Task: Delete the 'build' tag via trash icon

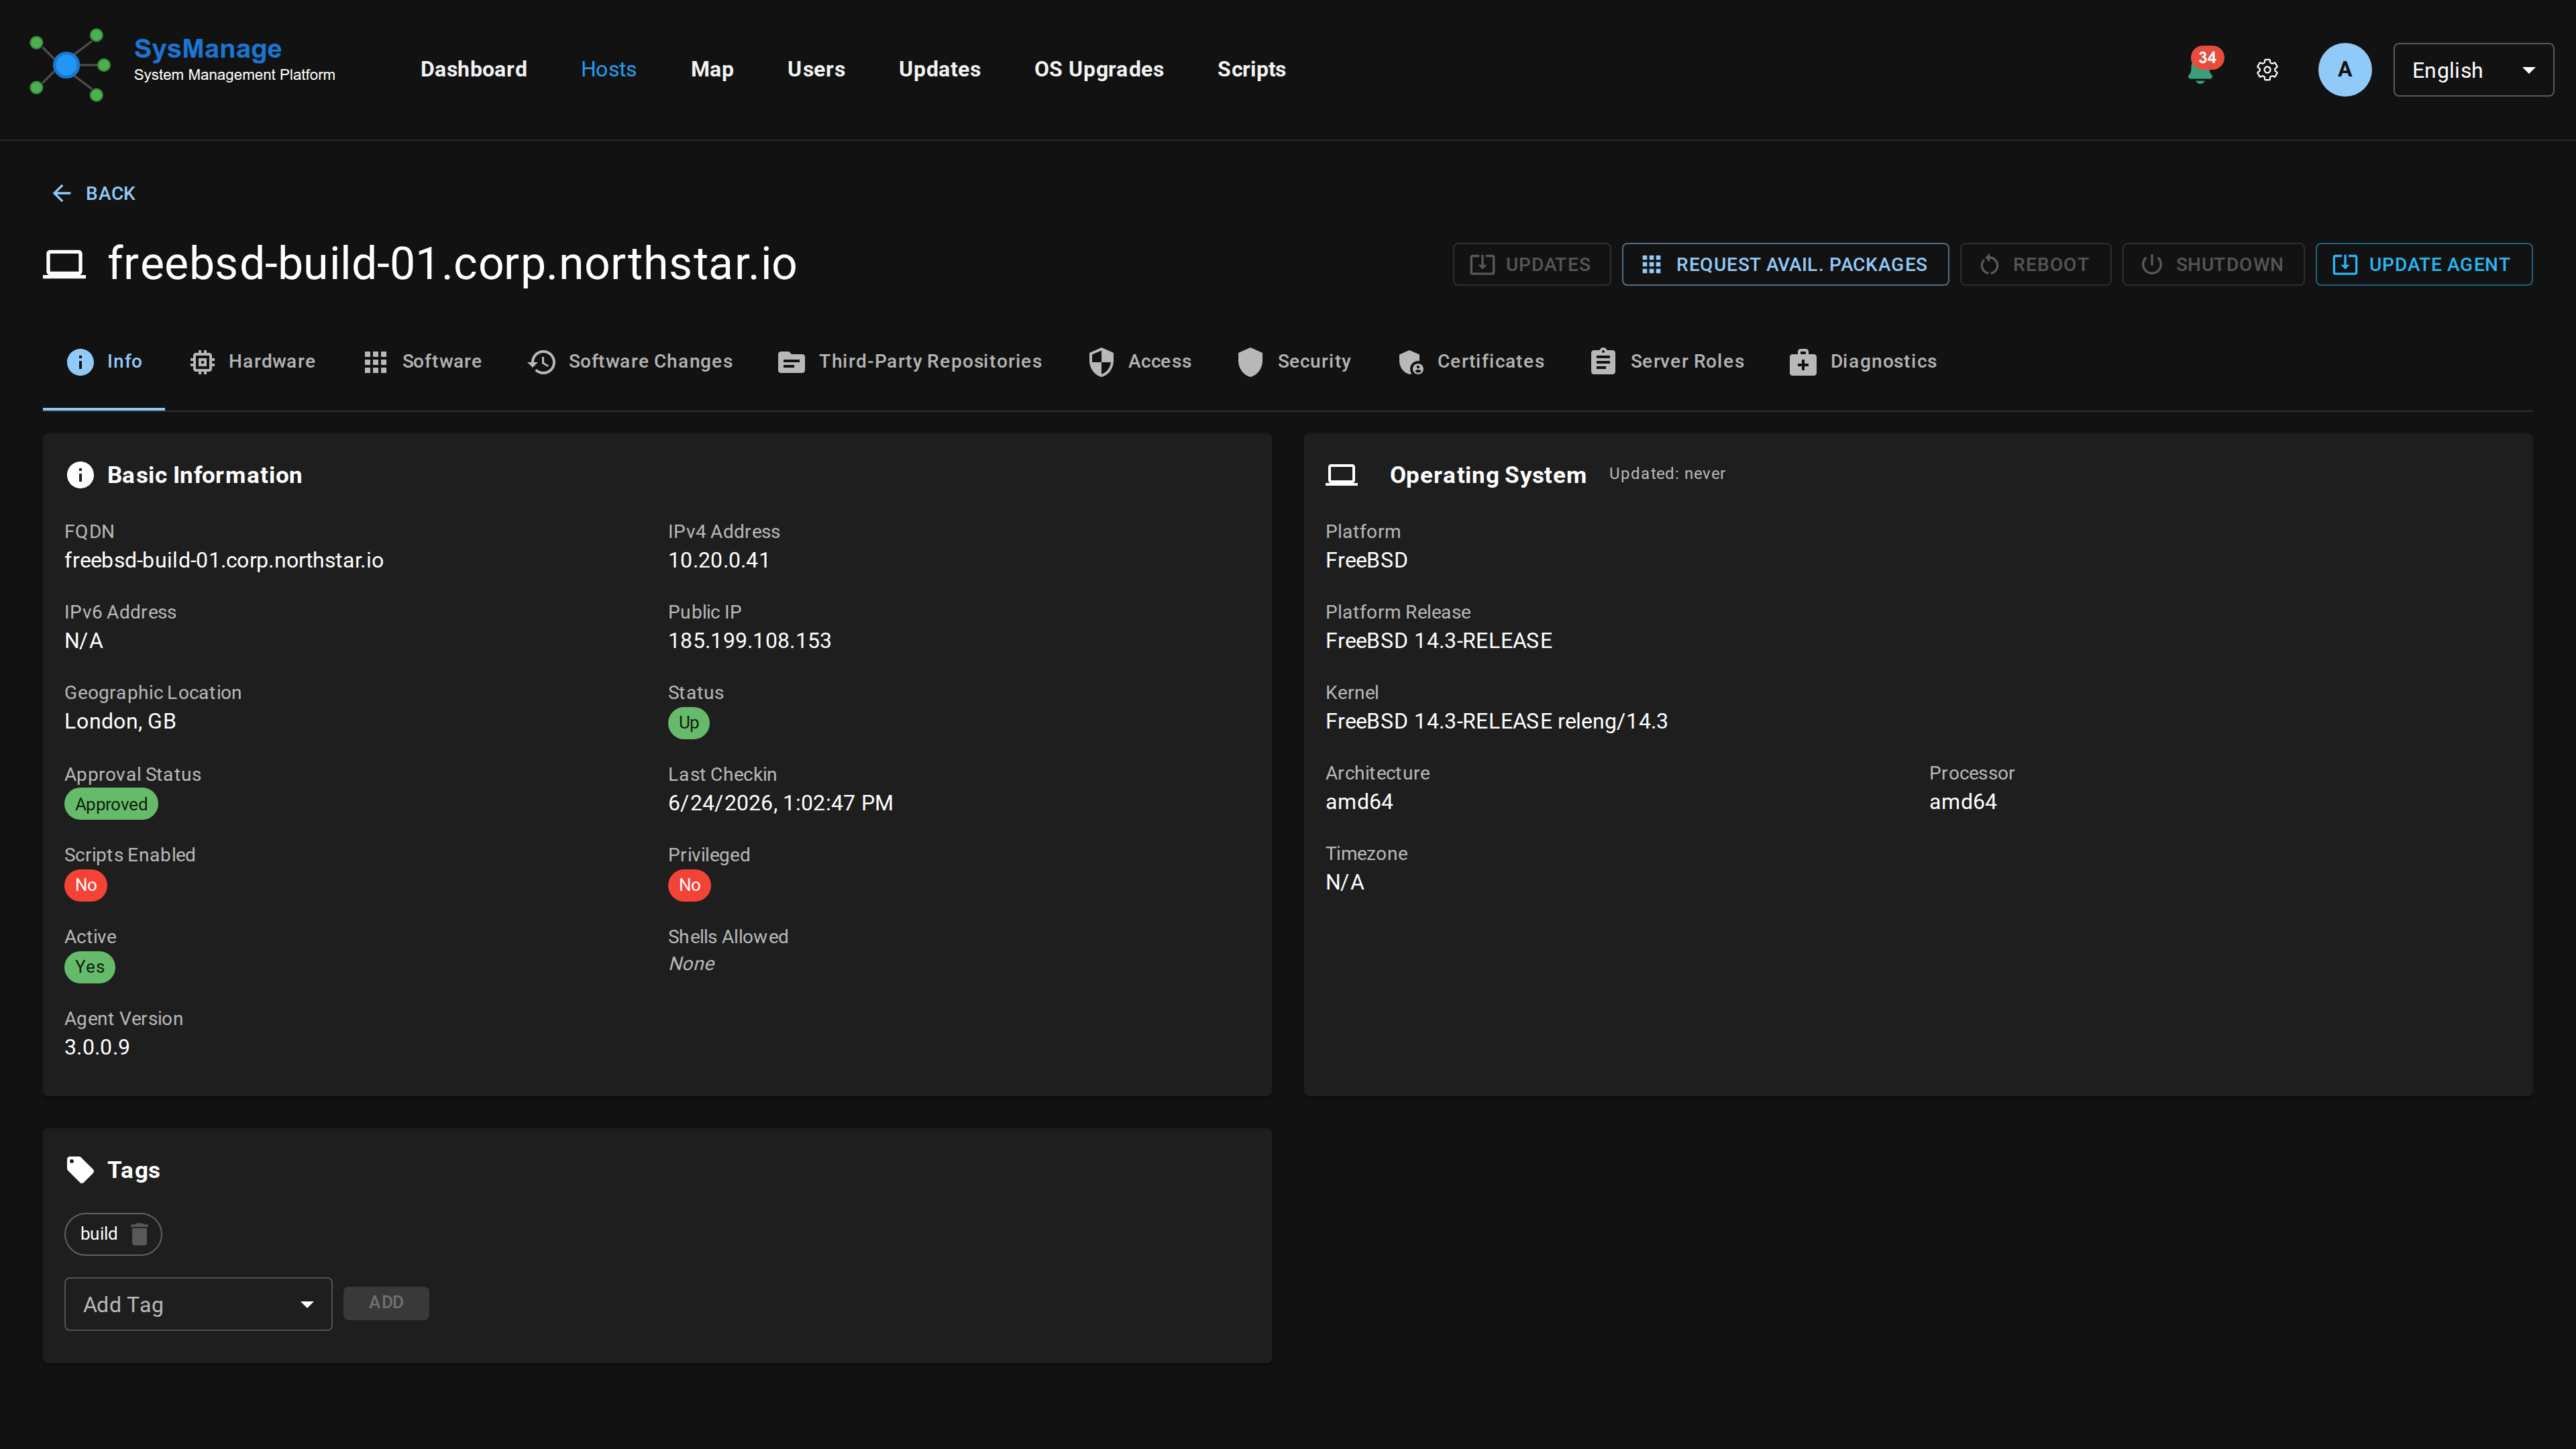Action: [140, 1234]
